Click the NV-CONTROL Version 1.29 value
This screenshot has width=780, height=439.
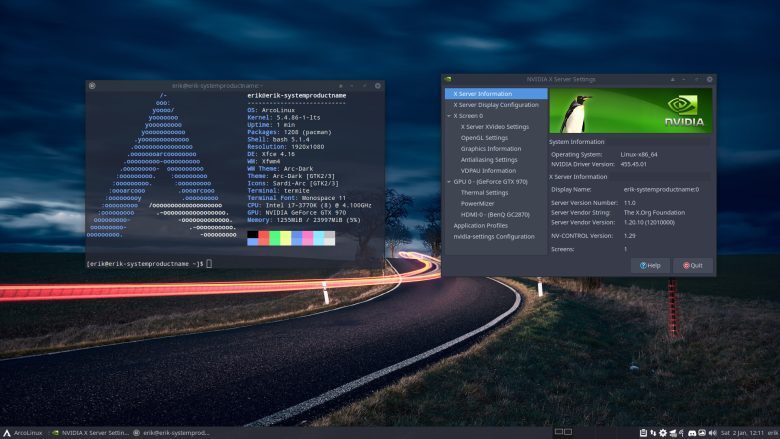(x=629, y=236)
